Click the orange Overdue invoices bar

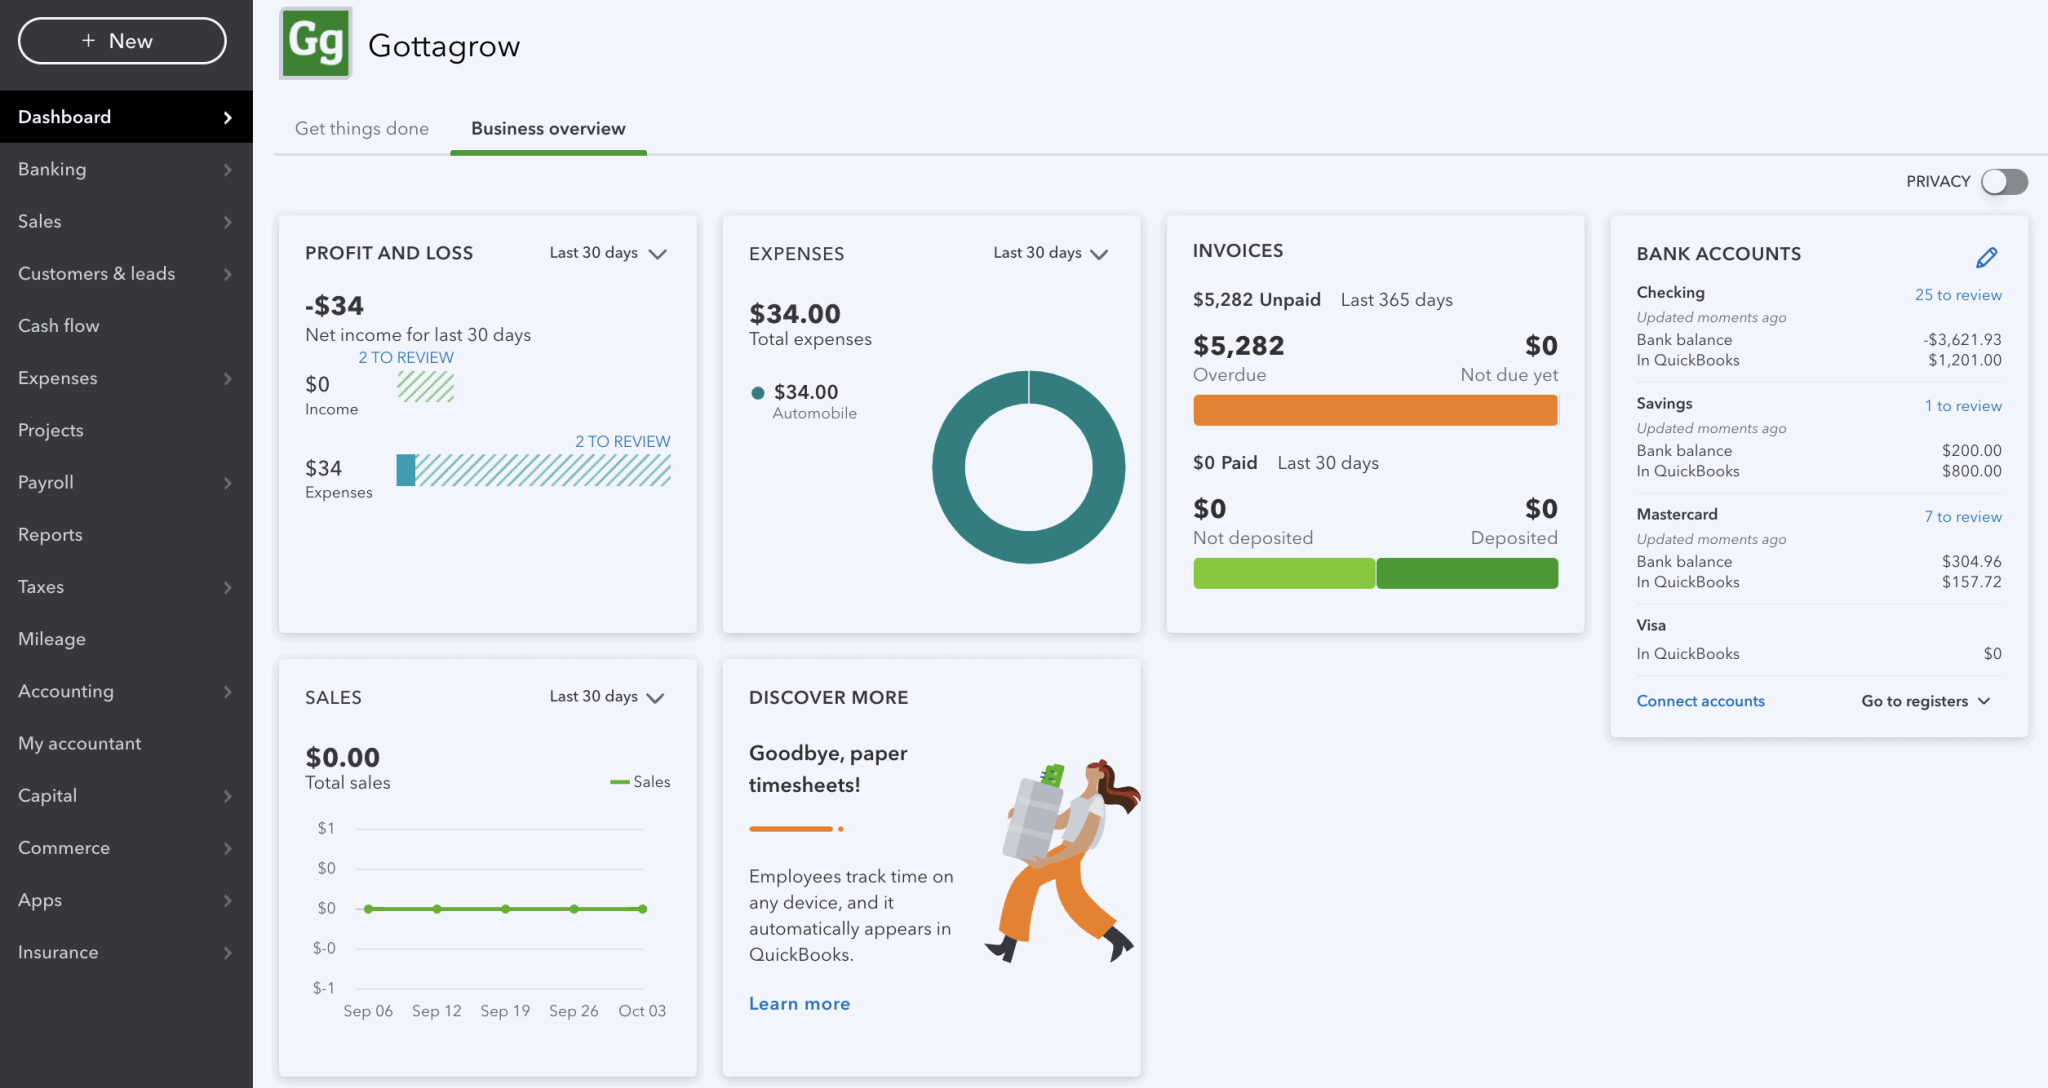point(1375,409)
